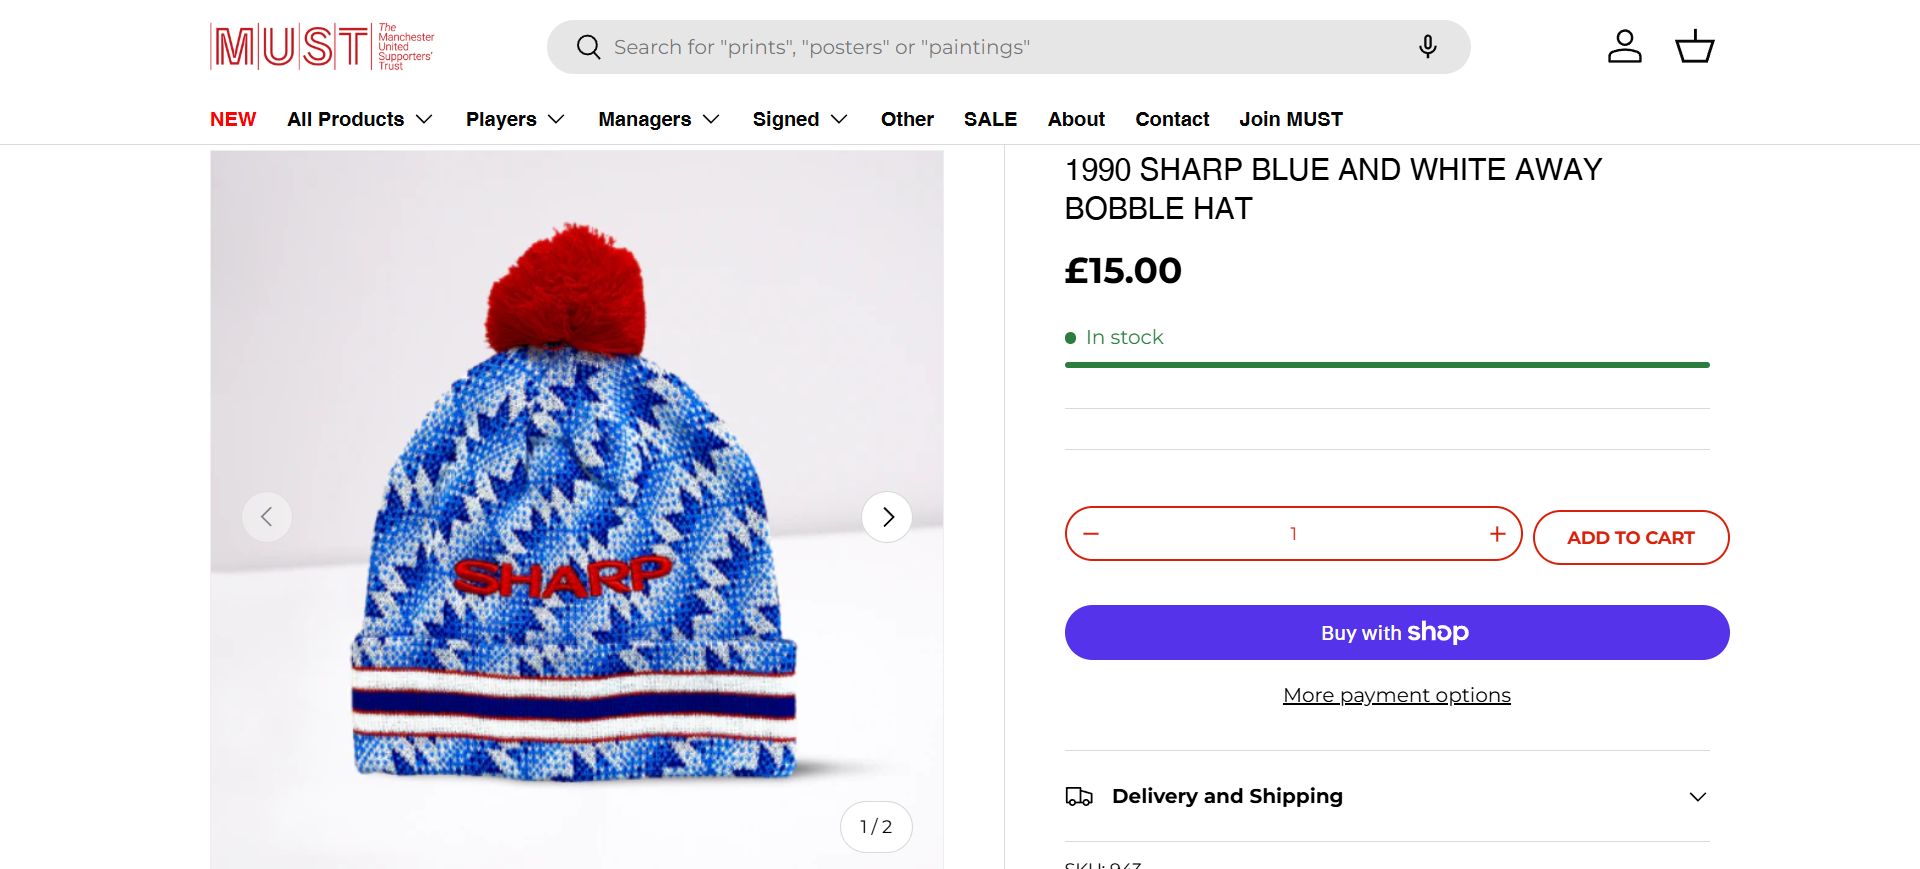Click the search magnifier icon

point(589,47)
